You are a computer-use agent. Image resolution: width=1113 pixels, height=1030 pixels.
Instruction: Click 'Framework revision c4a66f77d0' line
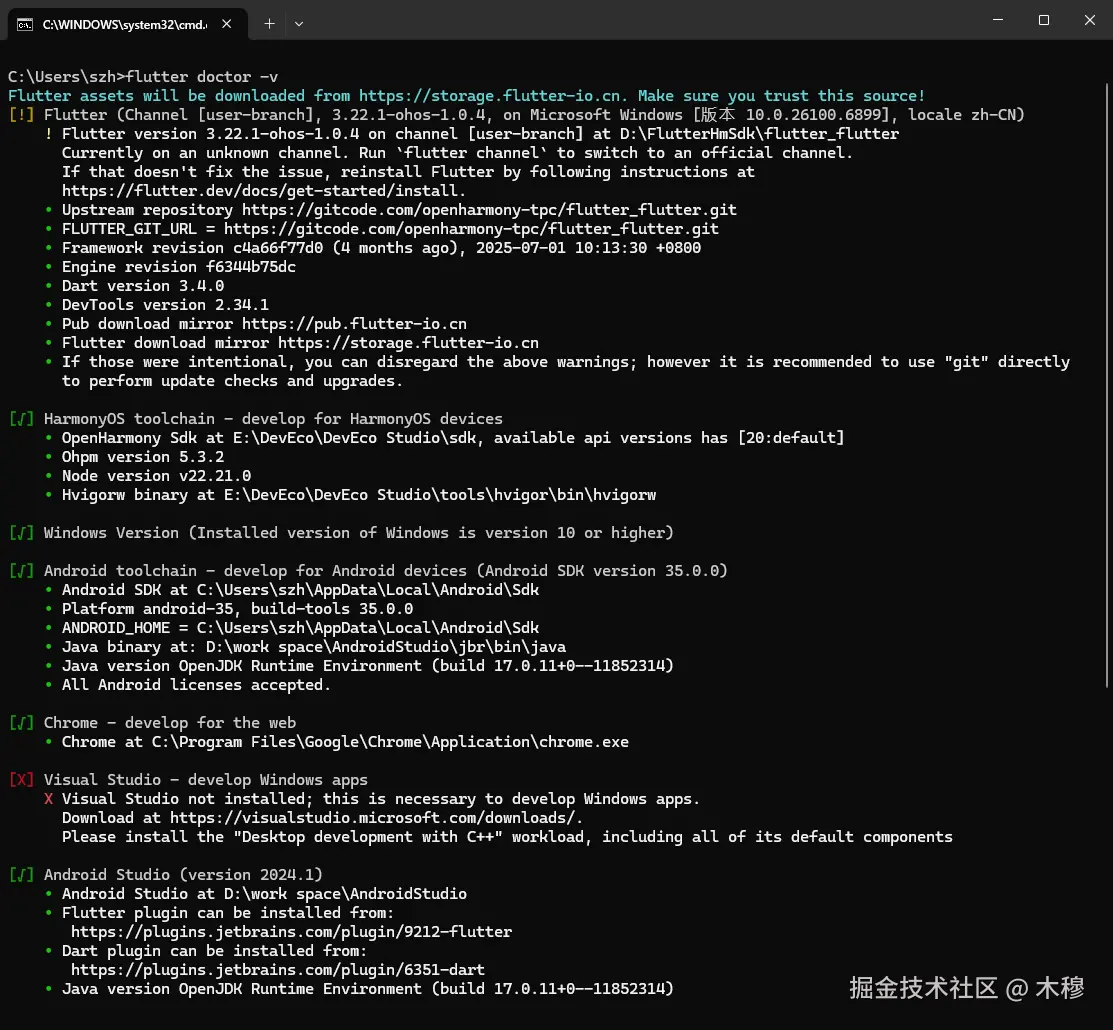coord(381,248)
